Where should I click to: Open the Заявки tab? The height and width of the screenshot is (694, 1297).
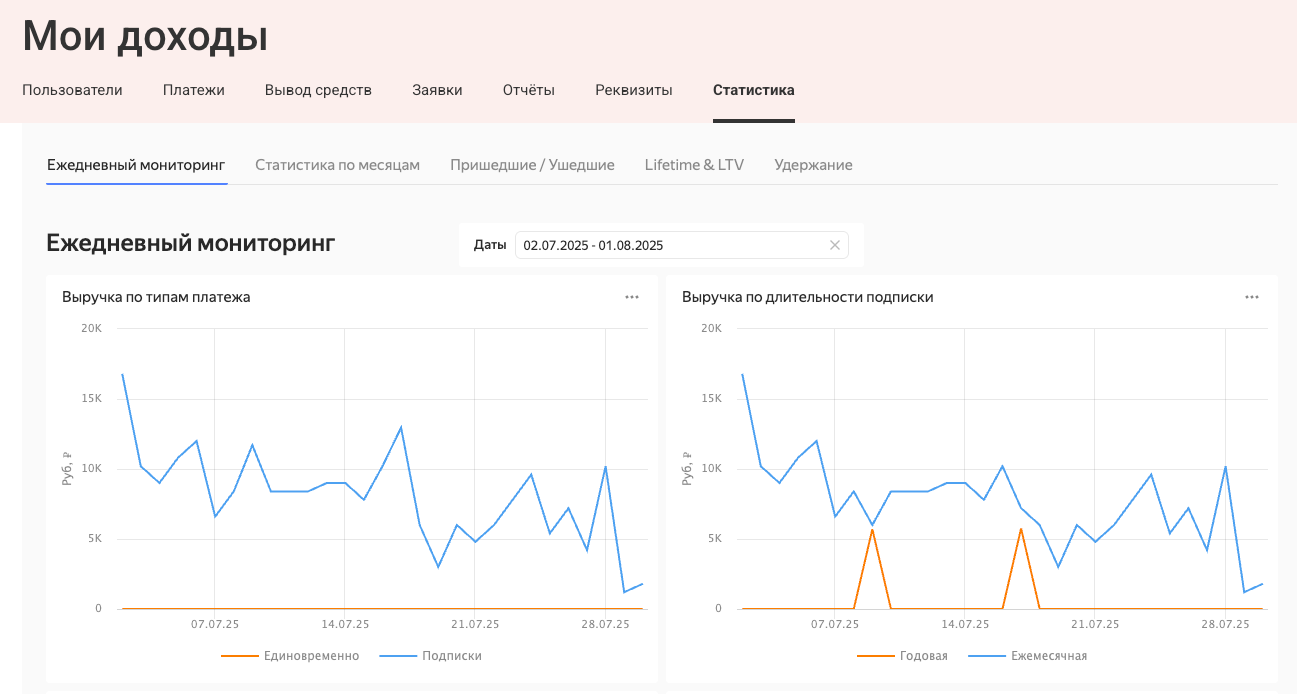click(437, 90)
